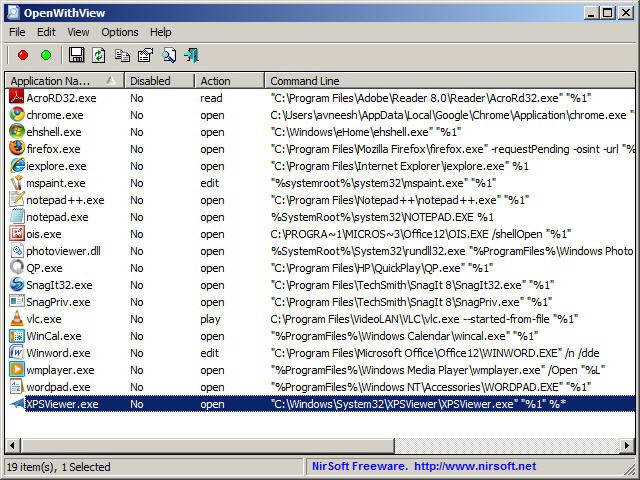This screenshot has height=480, width=640.
Task: Click the notepad++.exe icon
Action: point(16,199)
